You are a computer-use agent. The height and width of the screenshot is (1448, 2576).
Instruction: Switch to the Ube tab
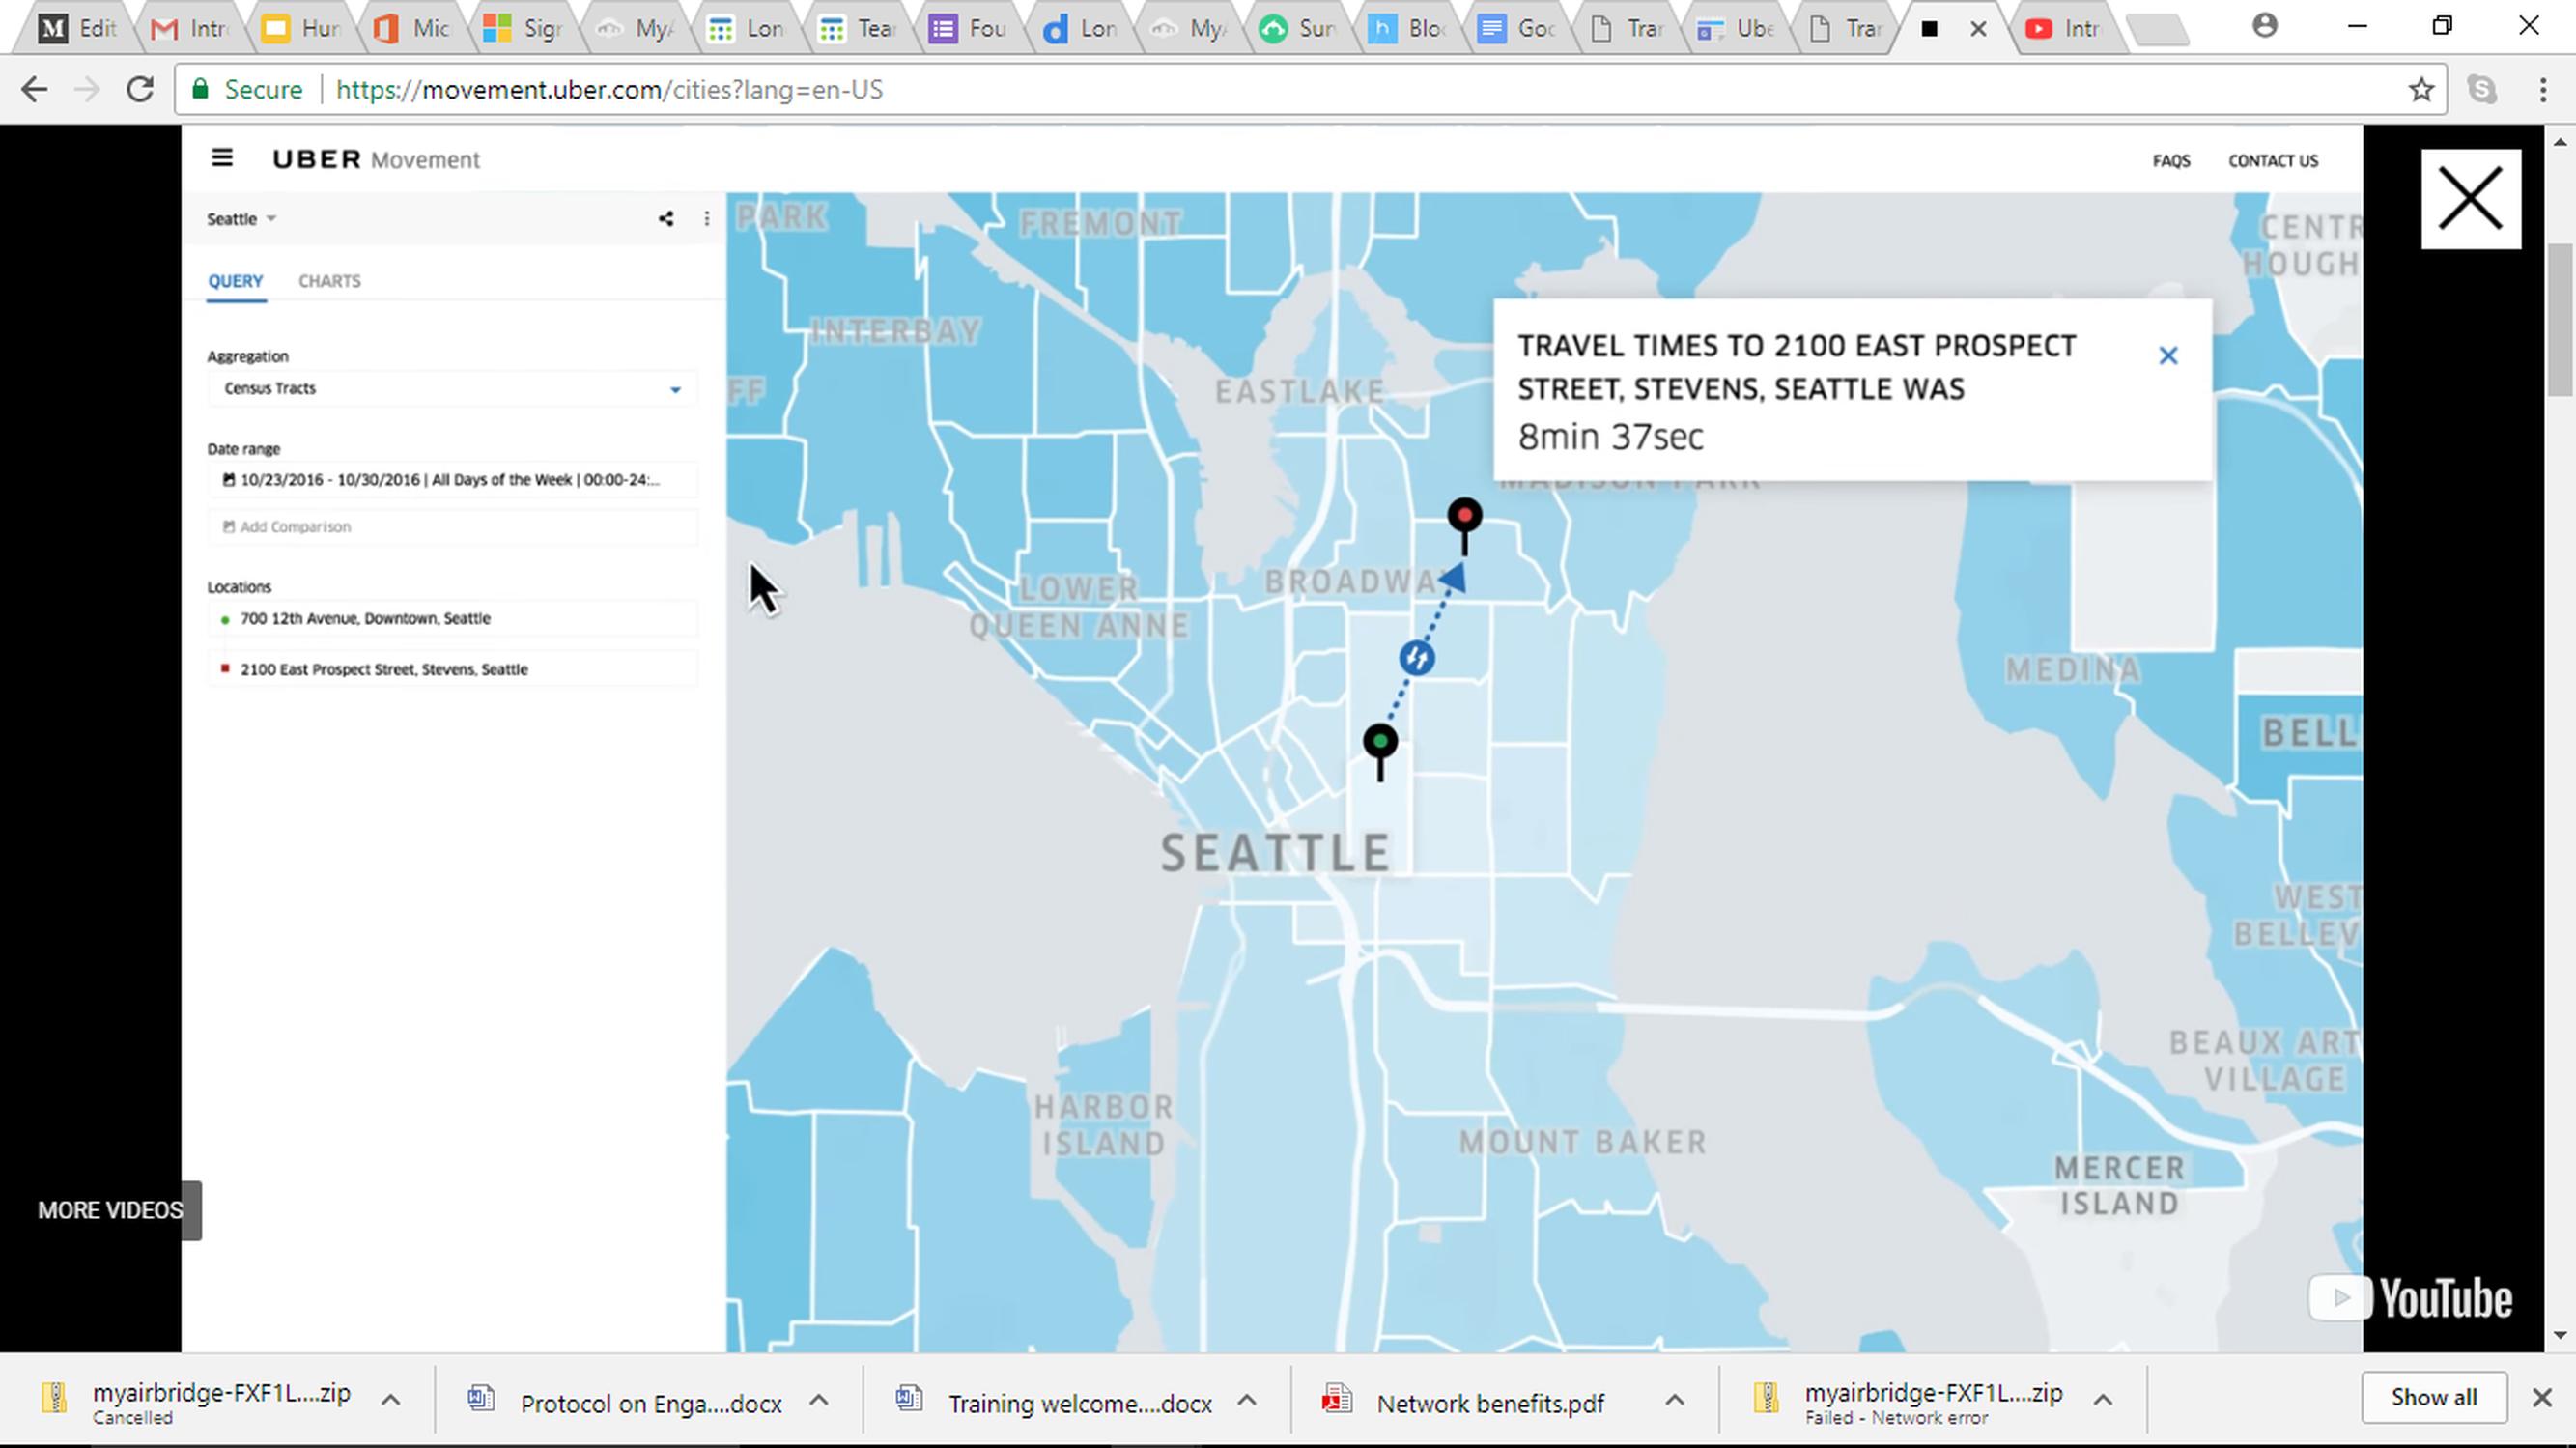[1737, 29]
